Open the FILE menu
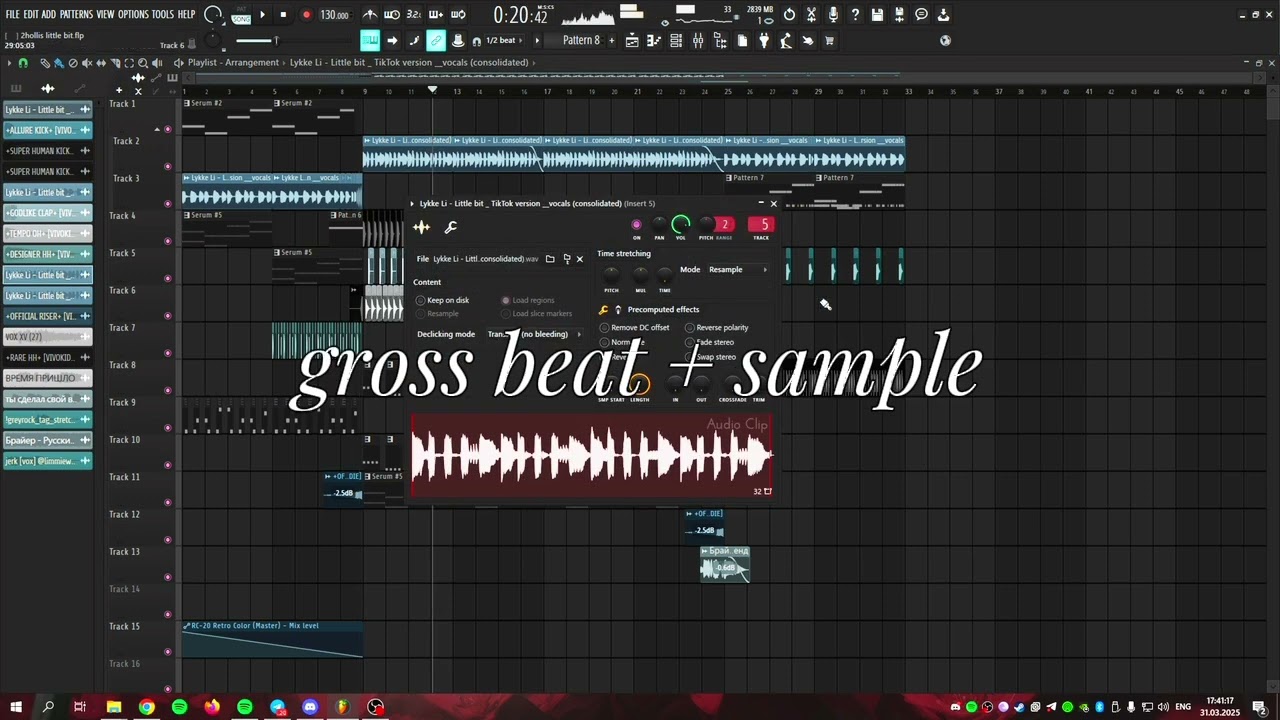 tap(13, 15)
